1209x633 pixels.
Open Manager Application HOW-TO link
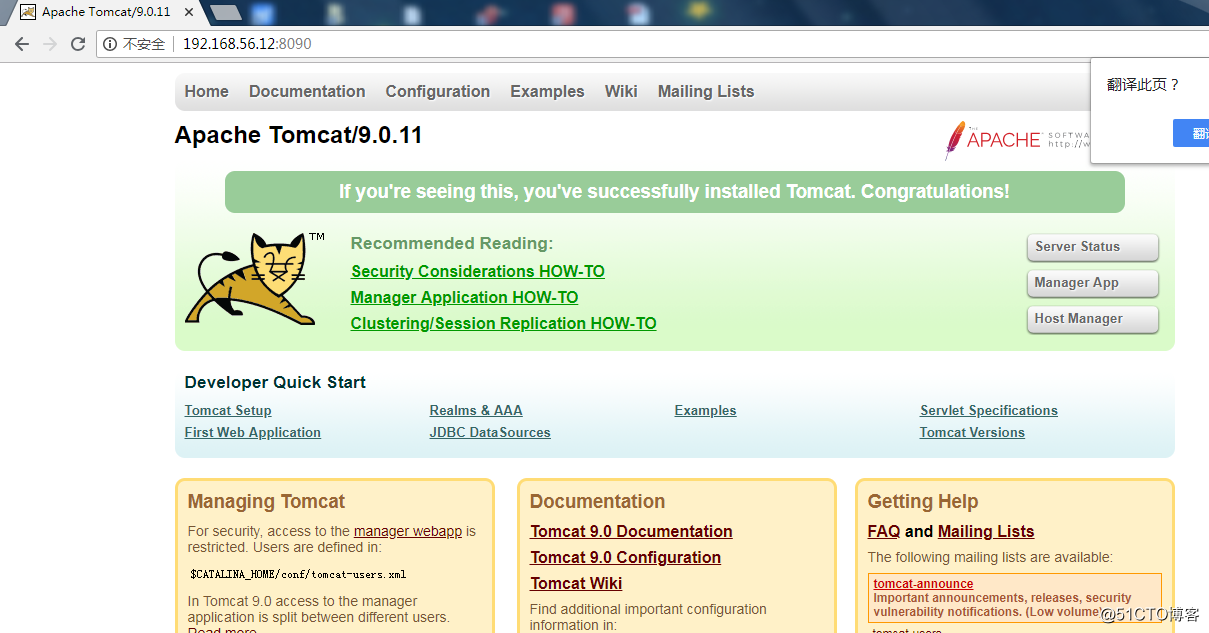pyautogui.click(x=464, y=298)
